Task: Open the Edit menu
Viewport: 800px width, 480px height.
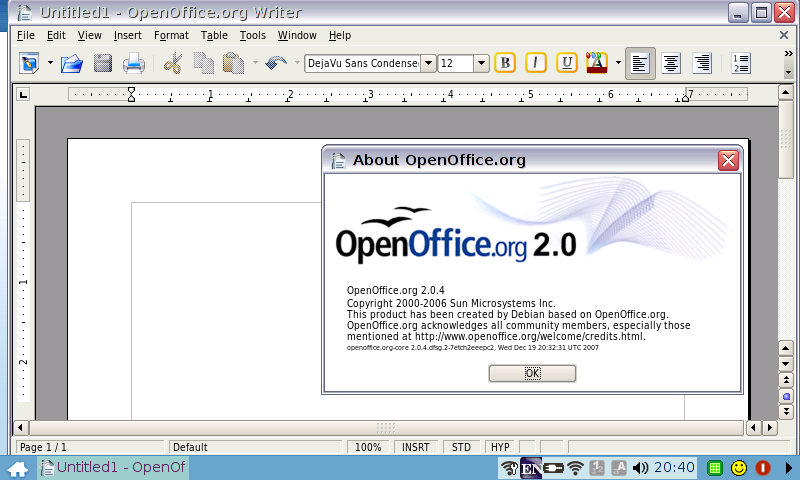Action: [x=56, y=35]
